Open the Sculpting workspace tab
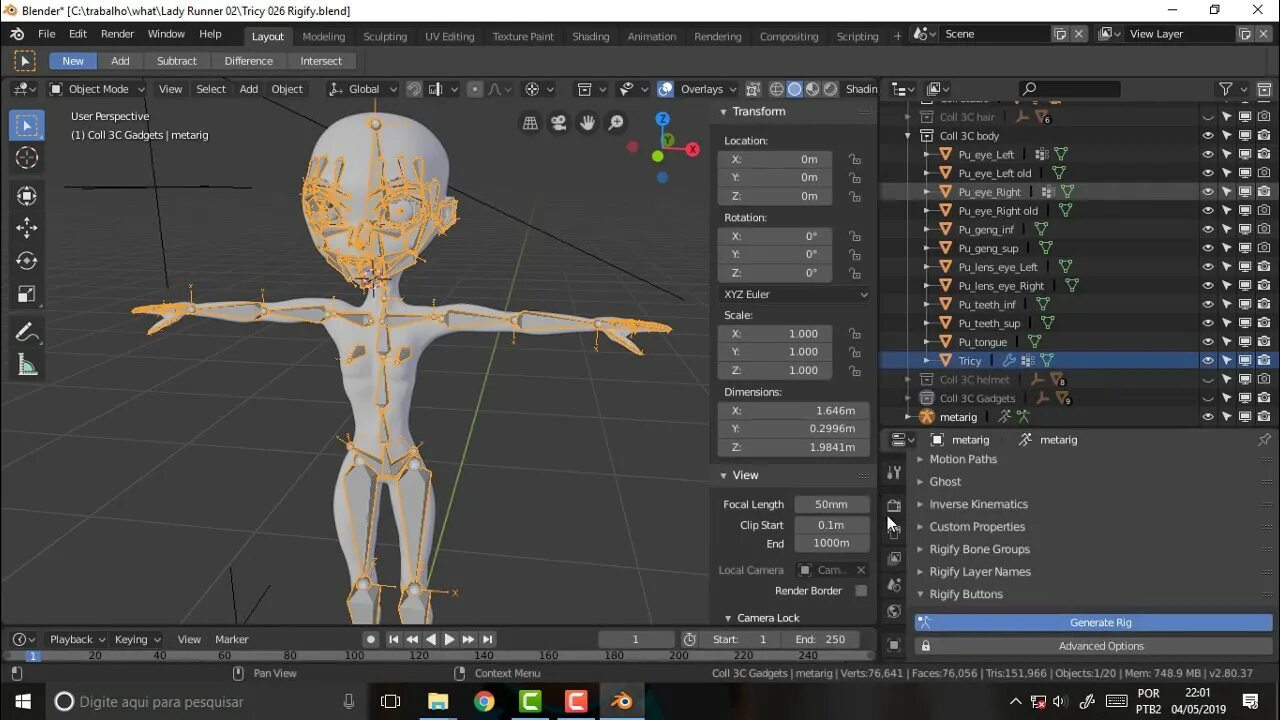This screenshot has width=1280, height=720. pos(385,36)
